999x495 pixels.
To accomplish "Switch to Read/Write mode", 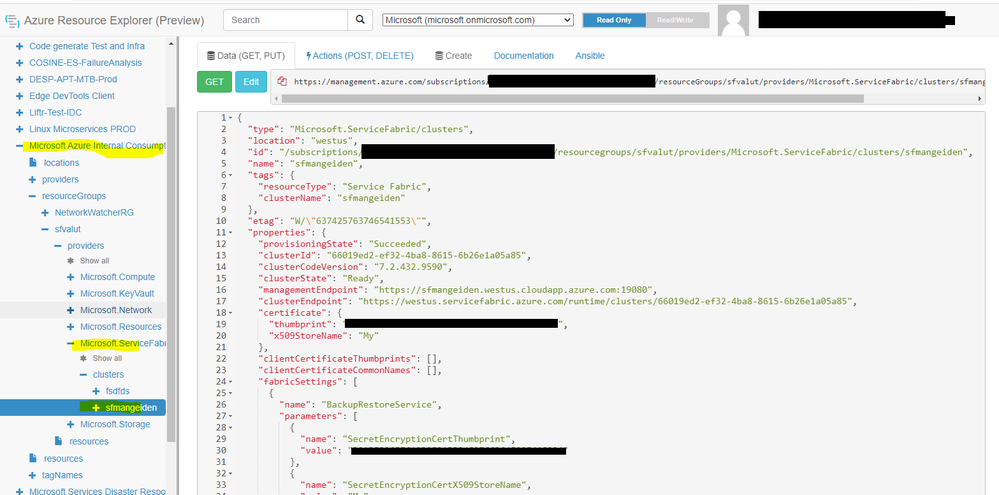I will pyautogui.click(x=677, y=20).
